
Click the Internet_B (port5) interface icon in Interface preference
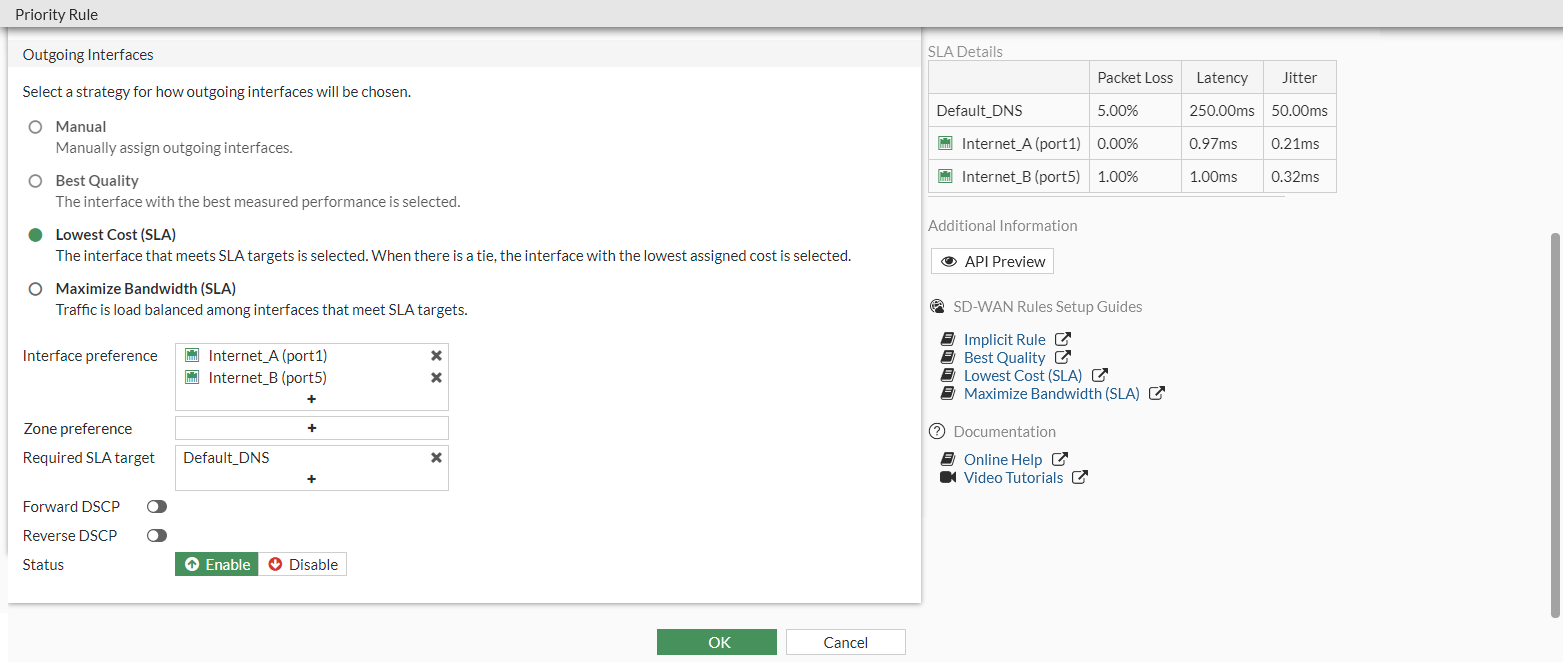click(192, 378)
